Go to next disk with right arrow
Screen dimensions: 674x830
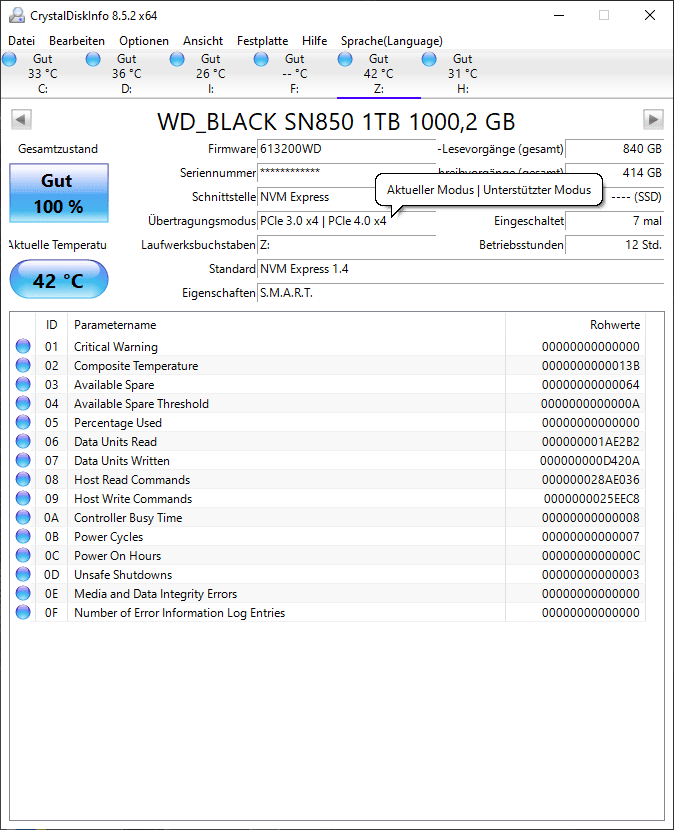(653, 119)
